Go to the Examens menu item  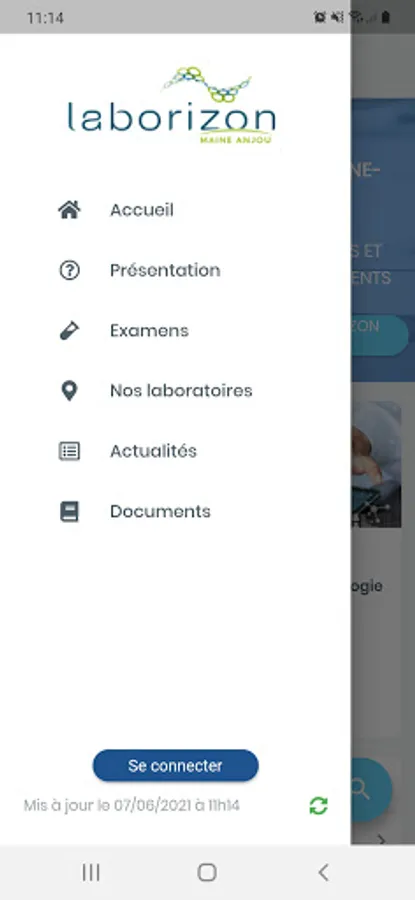pyautogui.click(x=149, y=331)
